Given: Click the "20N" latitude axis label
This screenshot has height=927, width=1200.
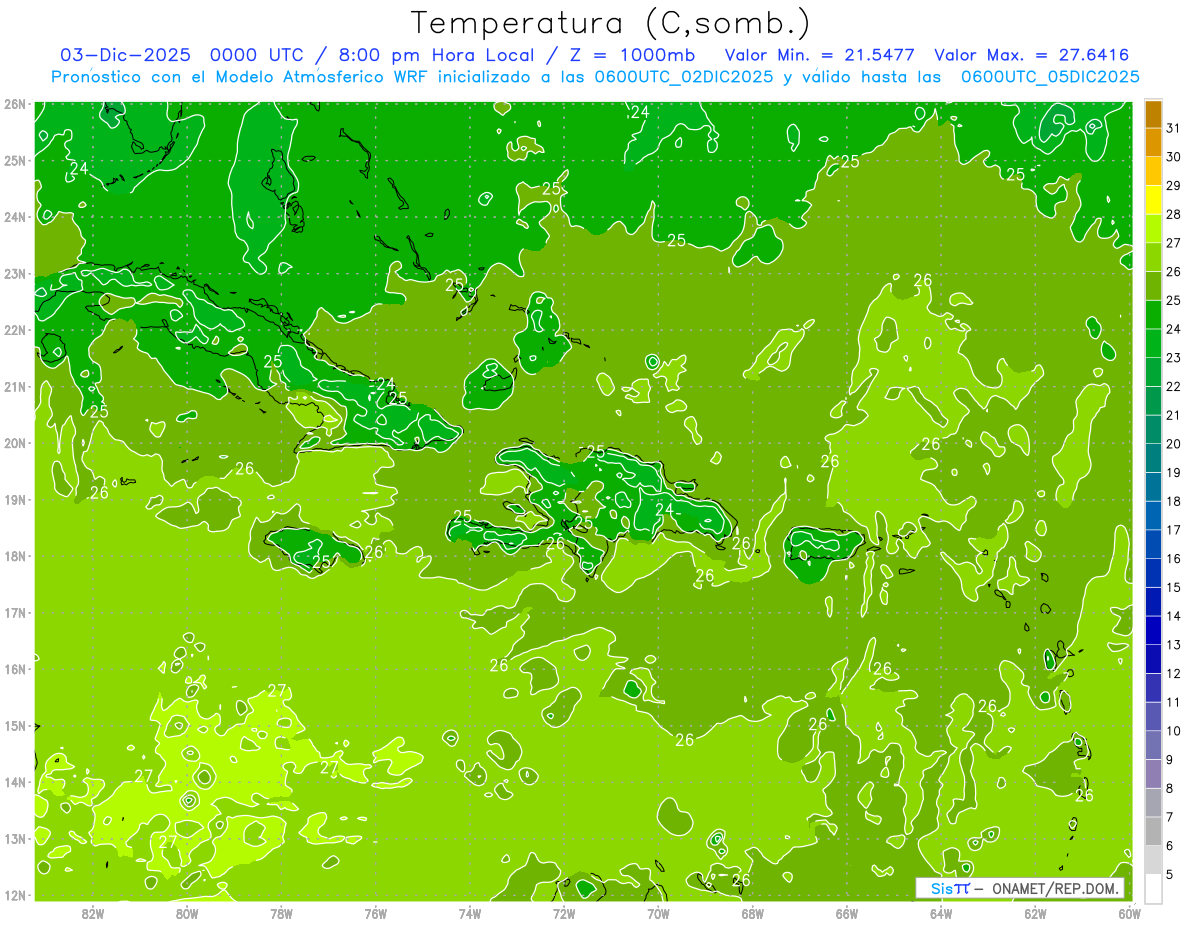Looking at the screenshot, I should [15, 443].
